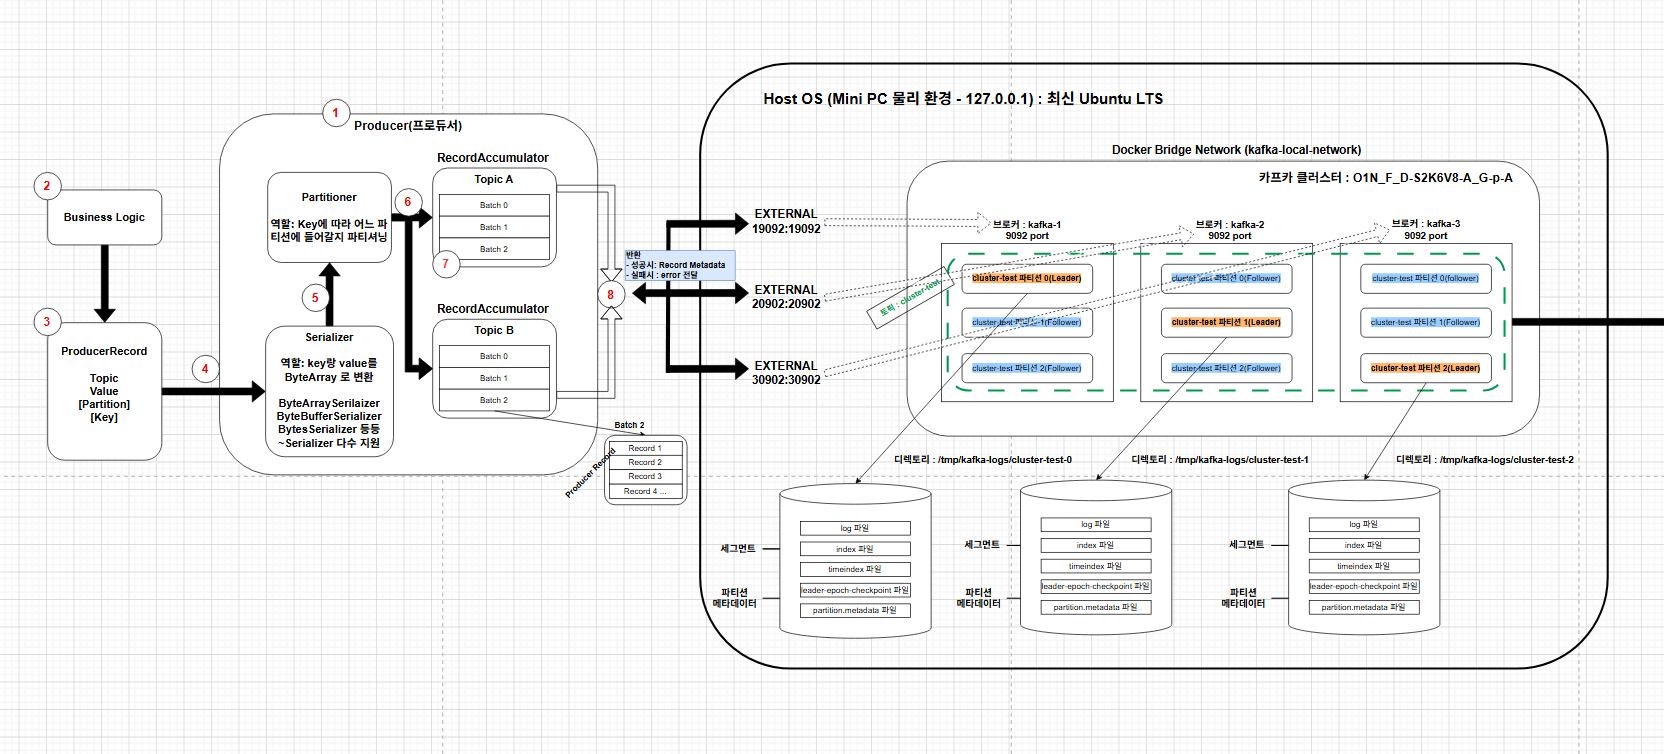The height and width of the screenshot is (754, 1664).
Task: Click index 파일 in cluster-test-1 cylinder
Action: coord(1096,545)
